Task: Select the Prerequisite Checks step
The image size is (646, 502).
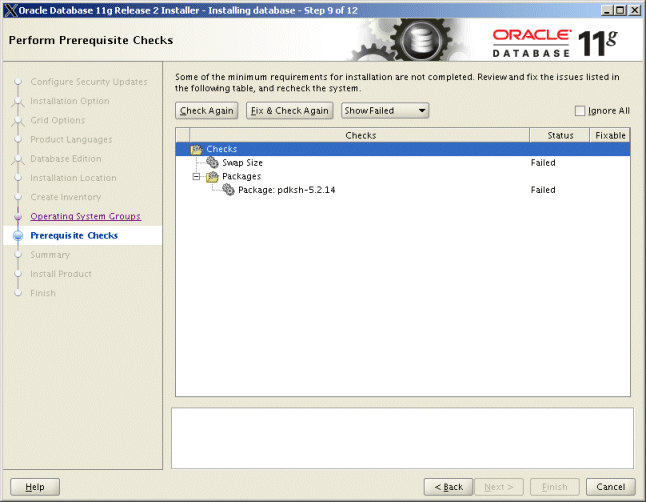Action: coord(74,235)
